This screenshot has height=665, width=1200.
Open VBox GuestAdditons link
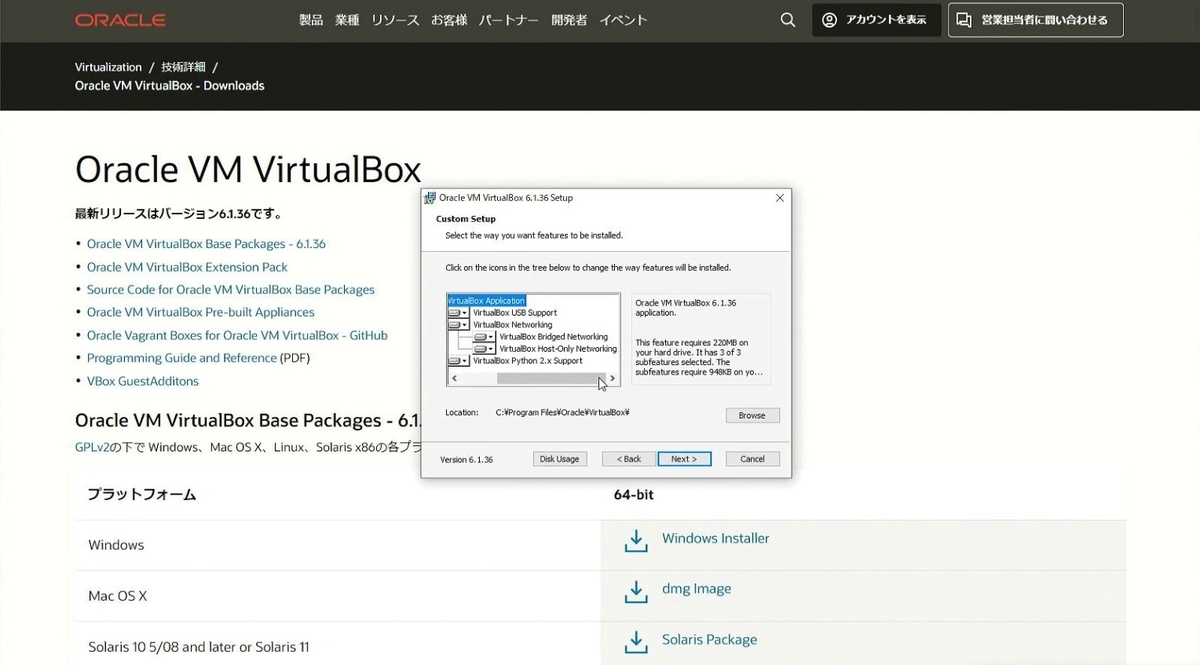[143, 381]
